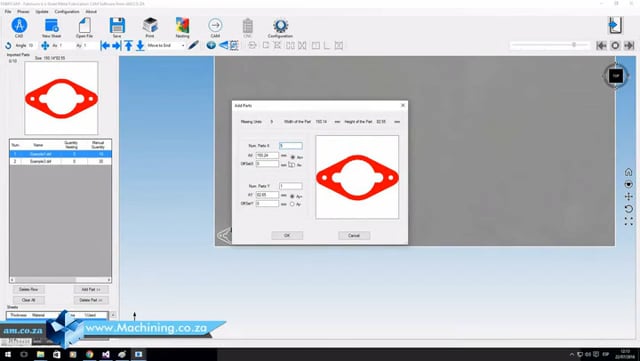Click the Offset Y input field

click(267, 203)
